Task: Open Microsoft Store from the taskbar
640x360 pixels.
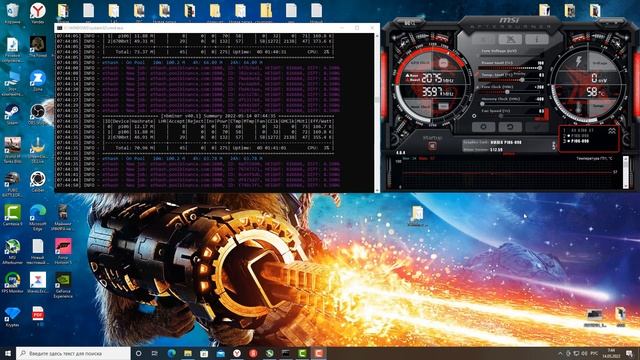Action: (x=204, y=353)
